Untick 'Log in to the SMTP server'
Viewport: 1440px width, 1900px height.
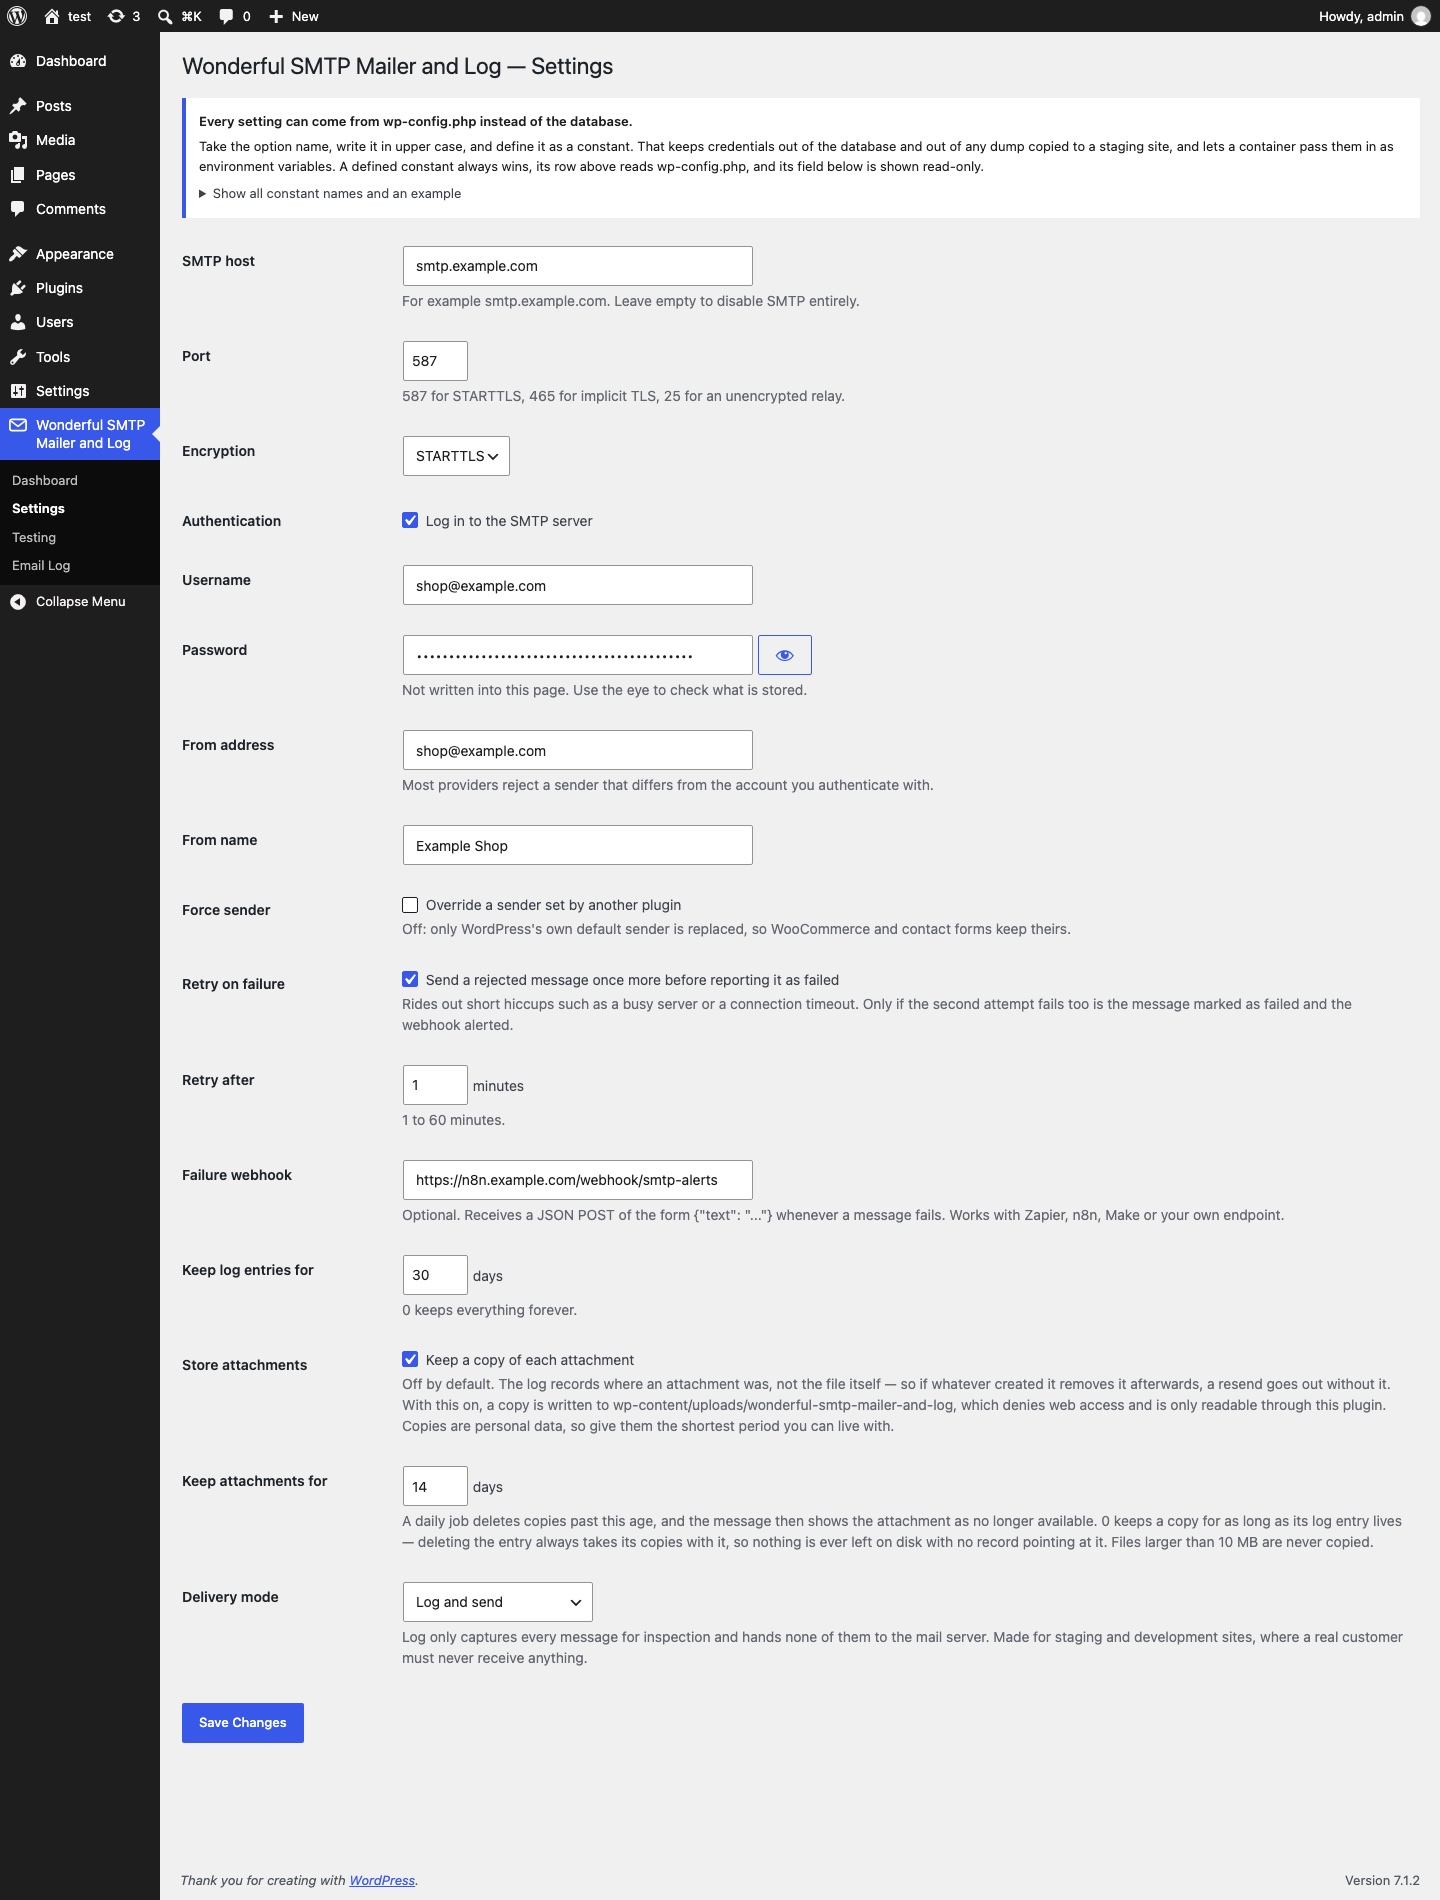(x=410, y=520)
